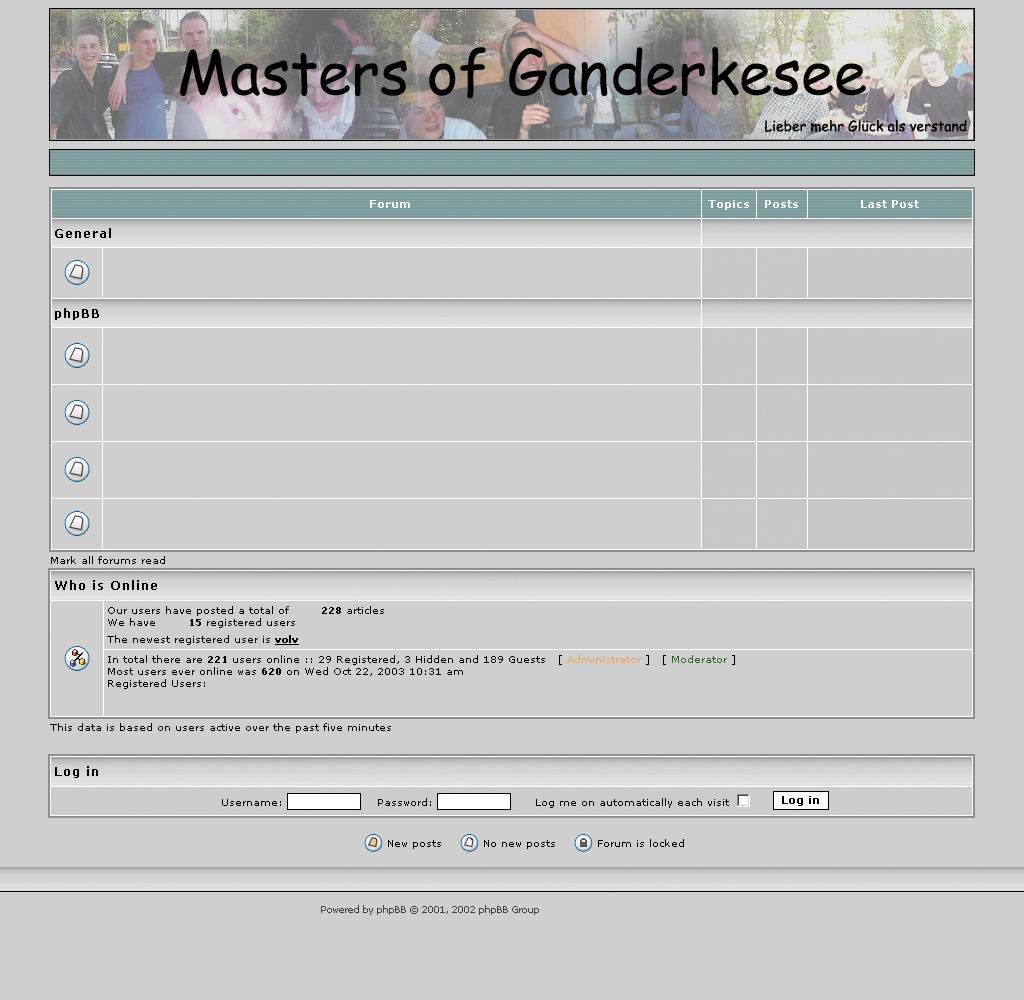1024x1000 pixels.
Task: Click the Password input field
Action: click(474, 801)
